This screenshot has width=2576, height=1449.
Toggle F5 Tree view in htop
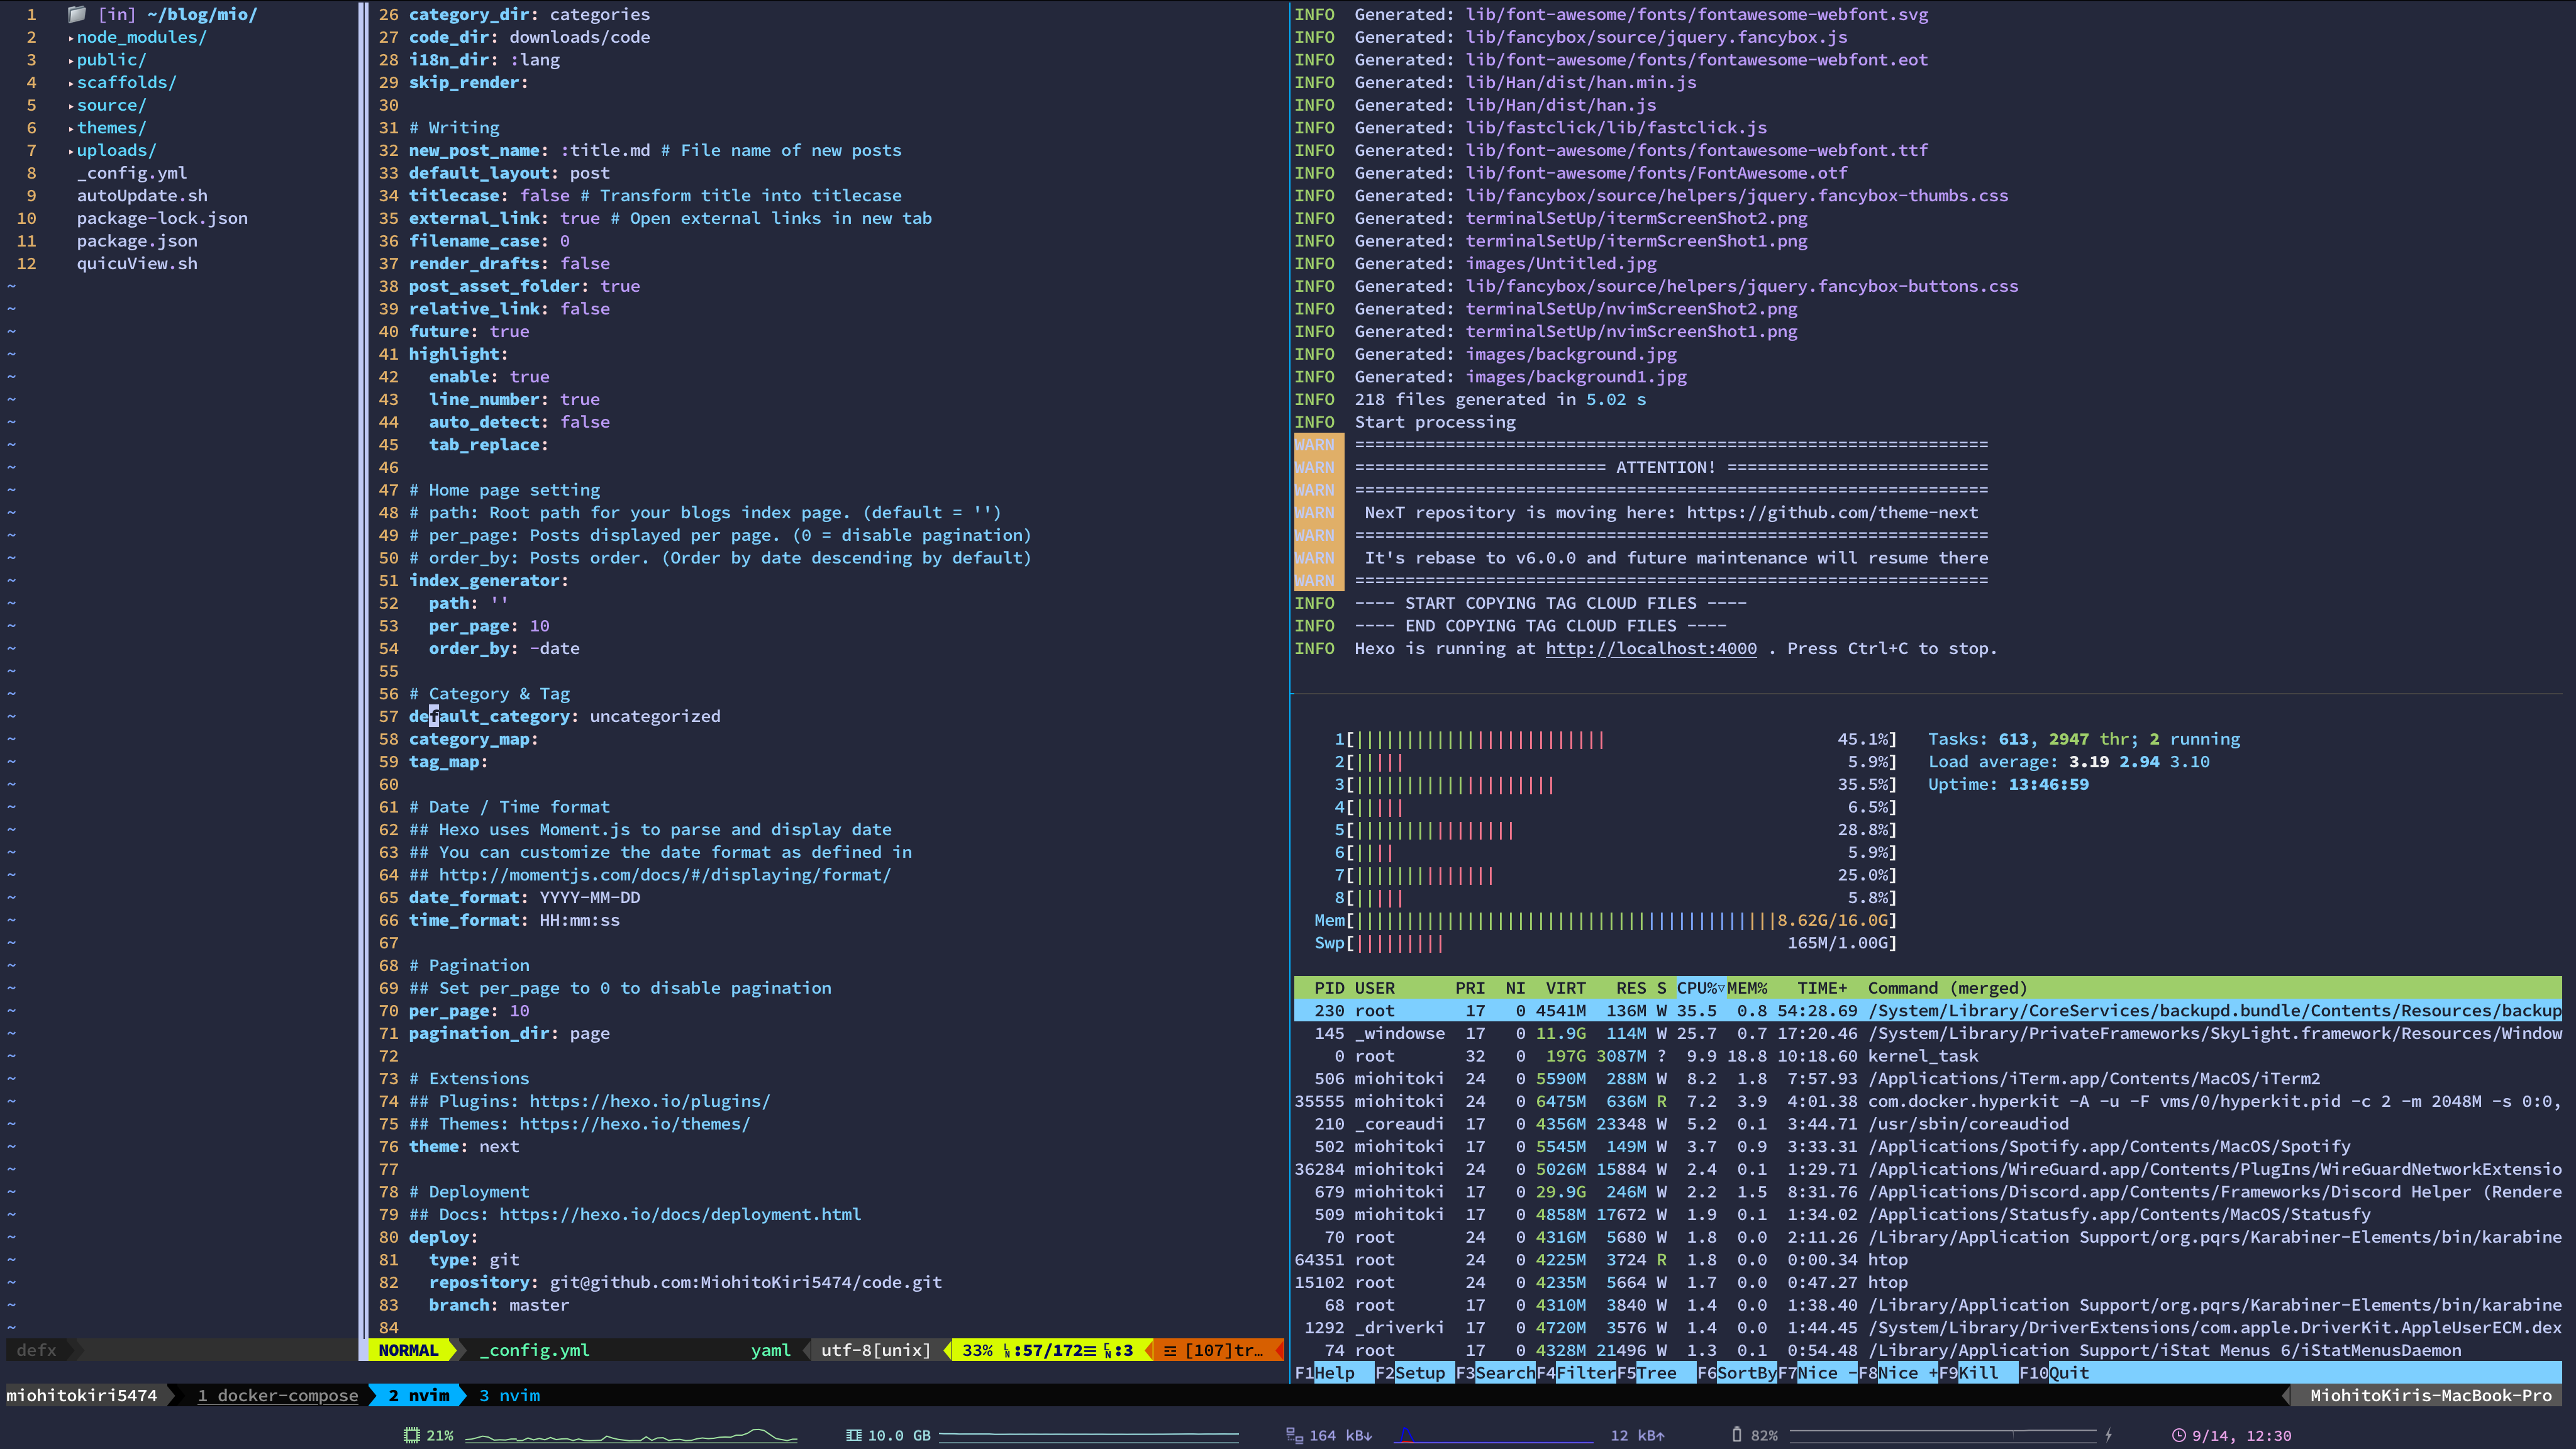click(x=1655, y=1372)
